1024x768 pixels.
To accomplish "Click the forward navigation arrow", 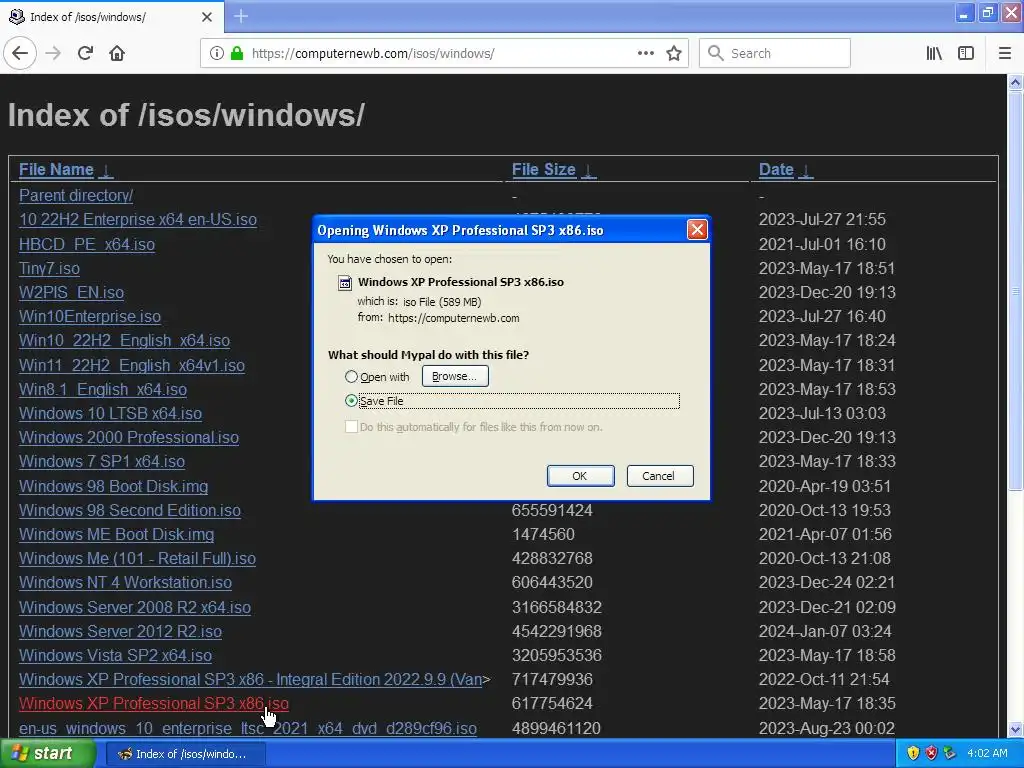I will click(53, 53).
